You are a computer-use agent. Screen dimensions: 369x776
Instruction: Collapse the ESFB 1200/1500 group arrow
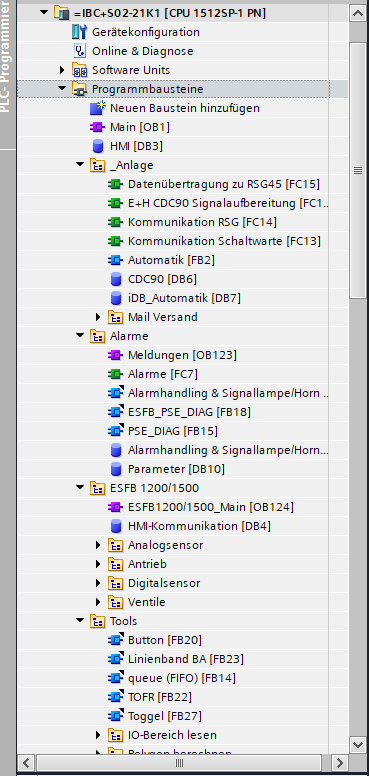80,487
